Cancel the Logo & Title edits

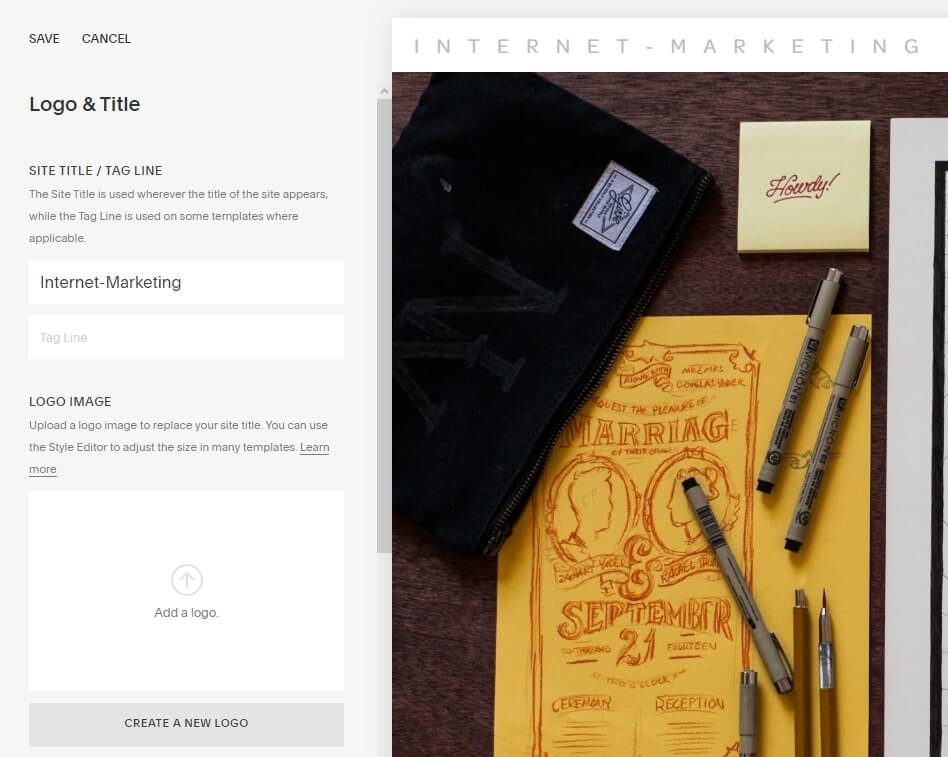106,39
